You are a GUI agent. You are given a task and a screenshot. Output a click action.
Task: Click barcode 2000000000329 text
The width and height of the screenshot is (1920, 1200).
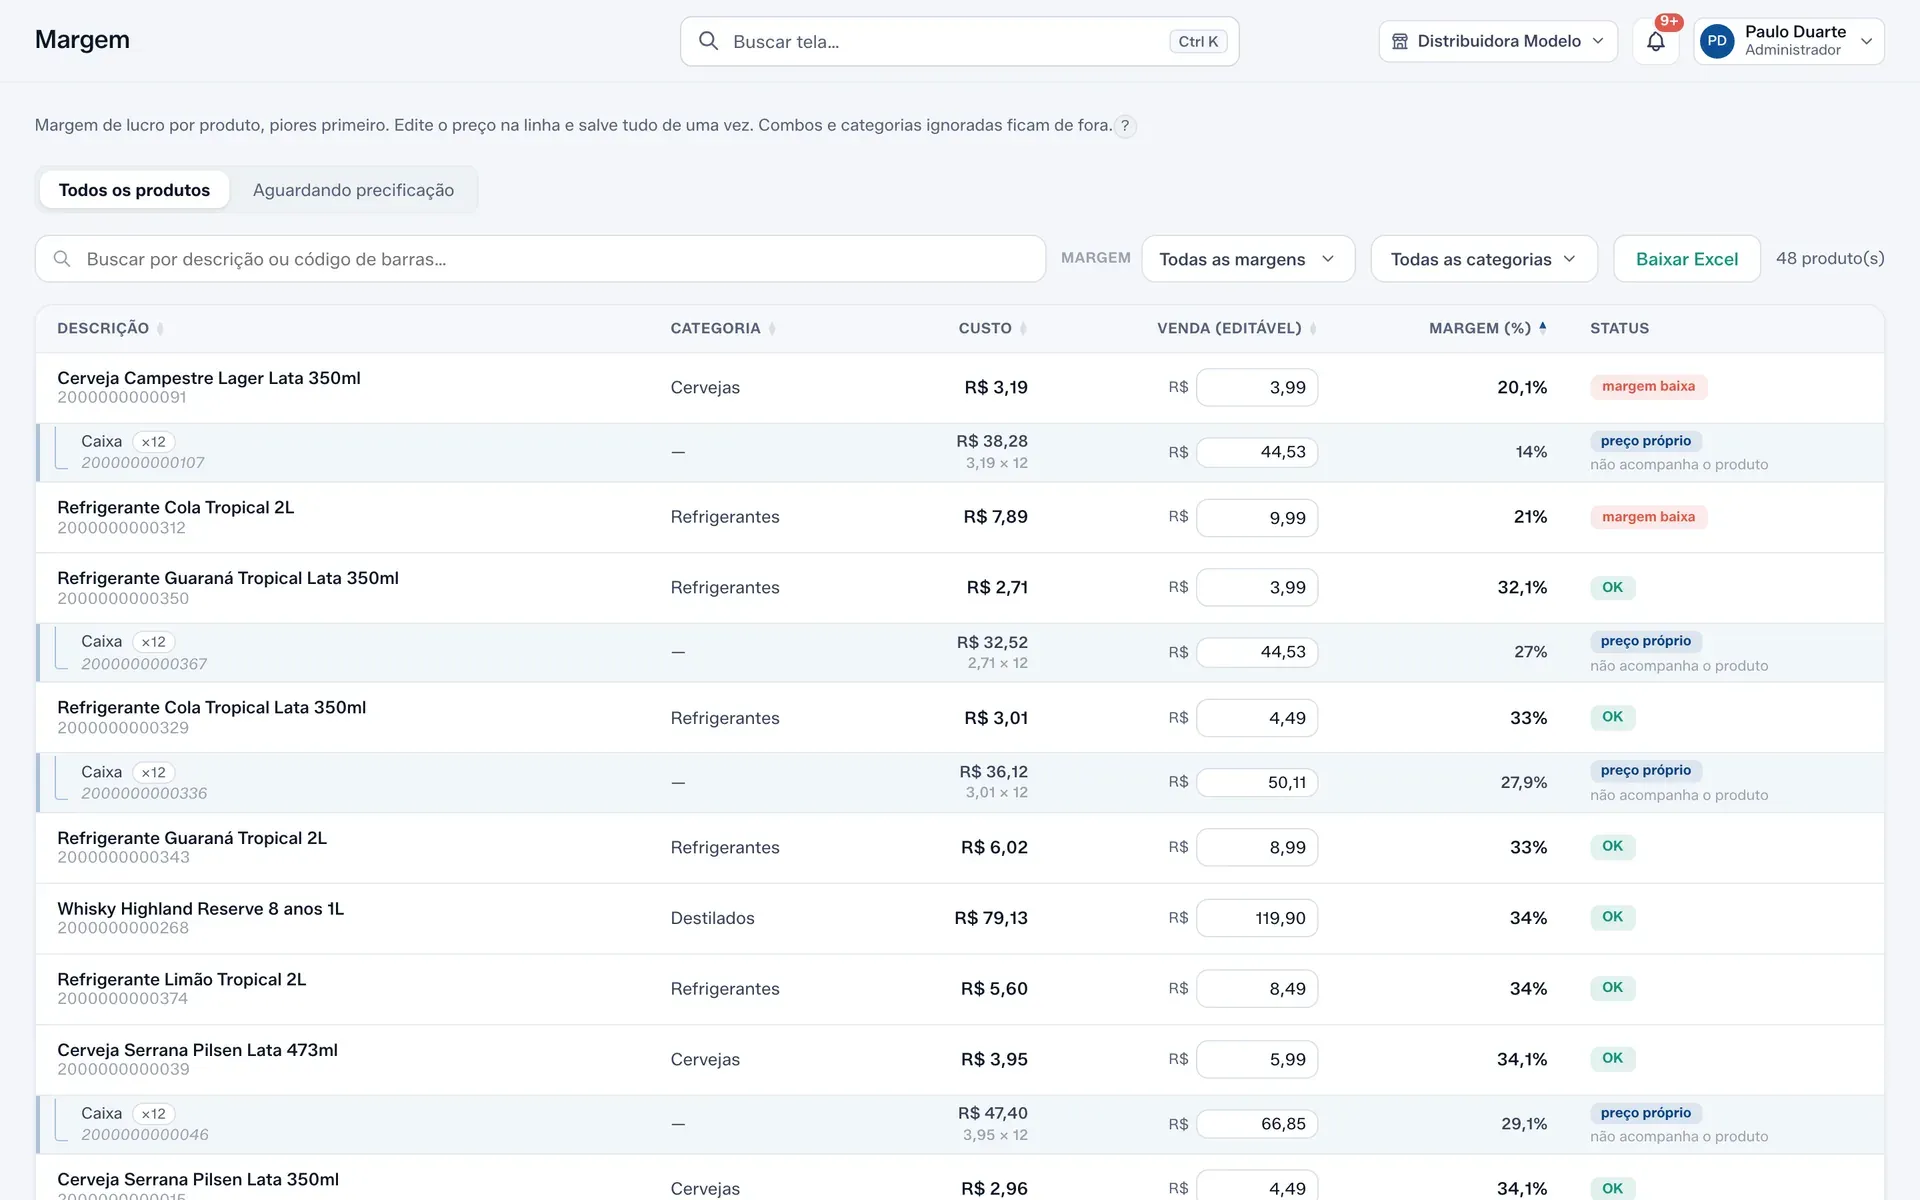[123, 728]
